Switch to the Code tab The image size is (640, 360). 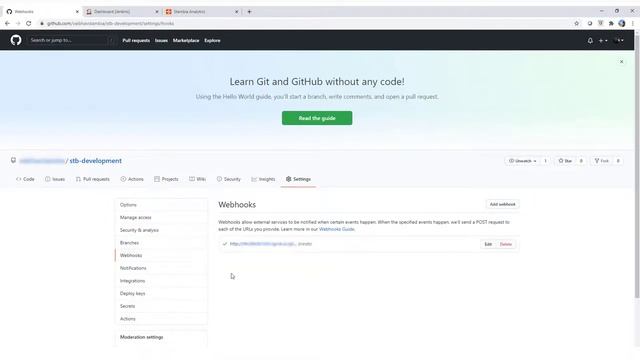pos(25,179)
